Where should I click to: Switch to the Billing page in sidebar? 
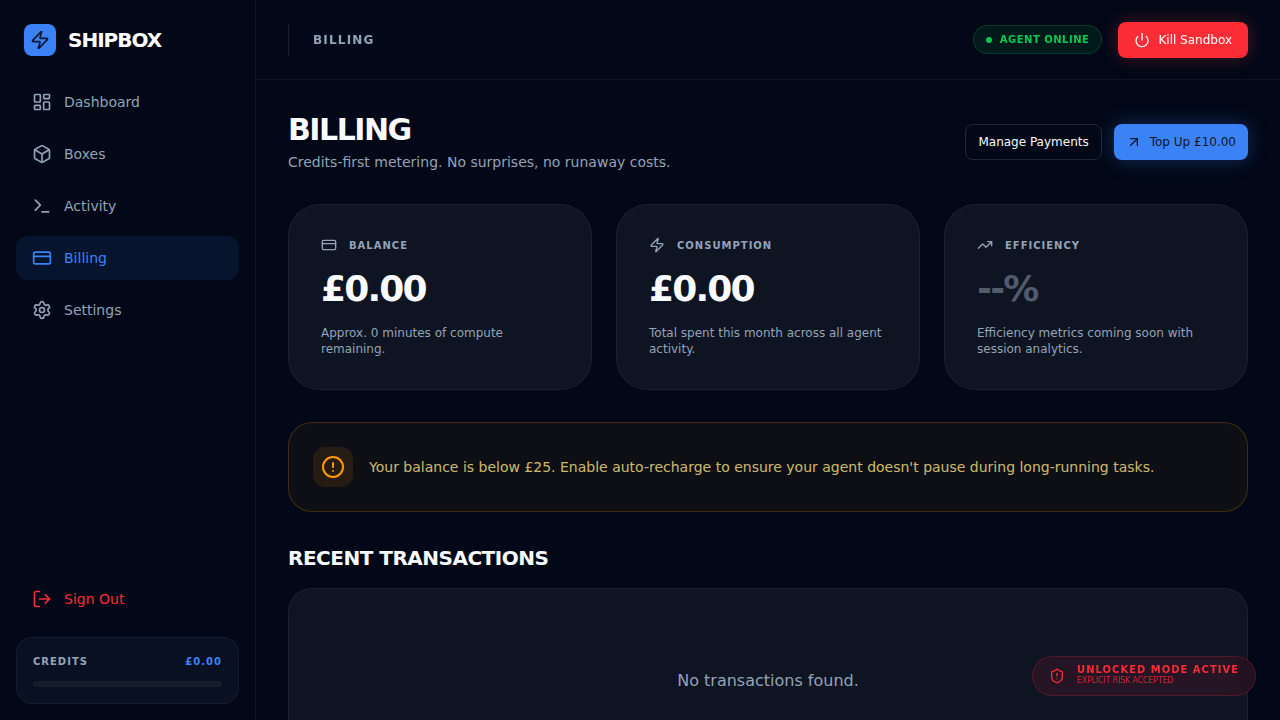(85, 257)
